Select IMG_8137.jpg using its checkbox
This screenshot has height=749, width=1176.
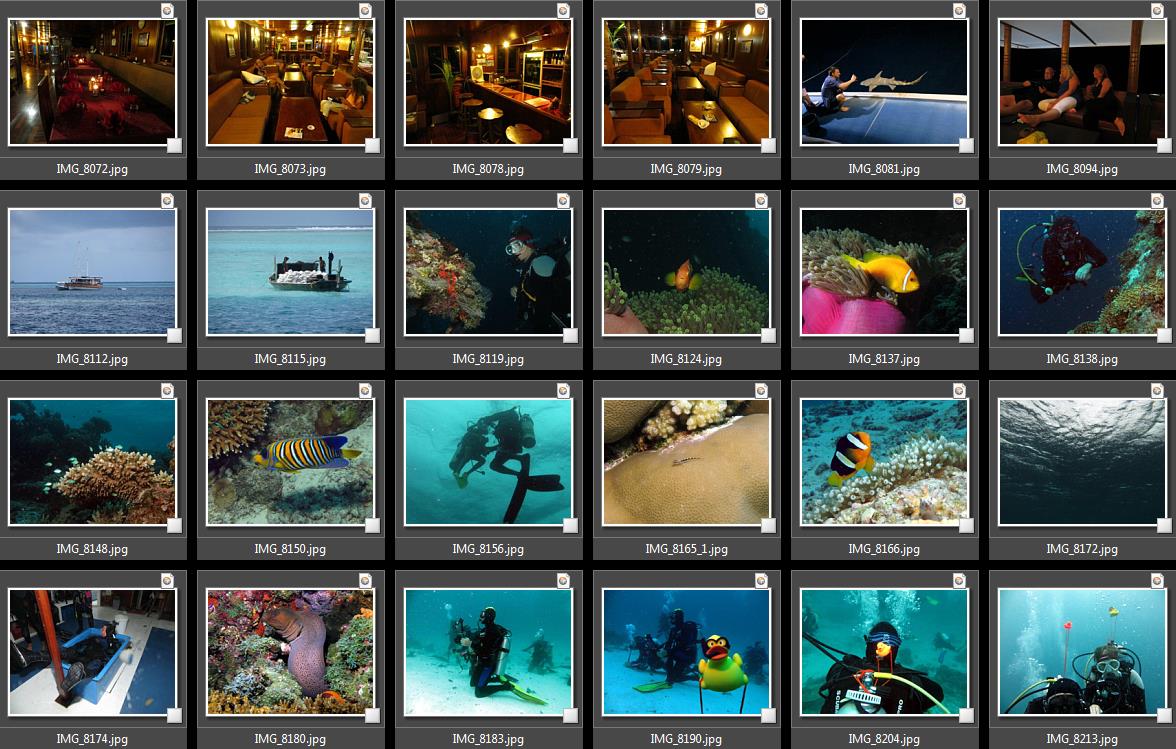(967, 335)
